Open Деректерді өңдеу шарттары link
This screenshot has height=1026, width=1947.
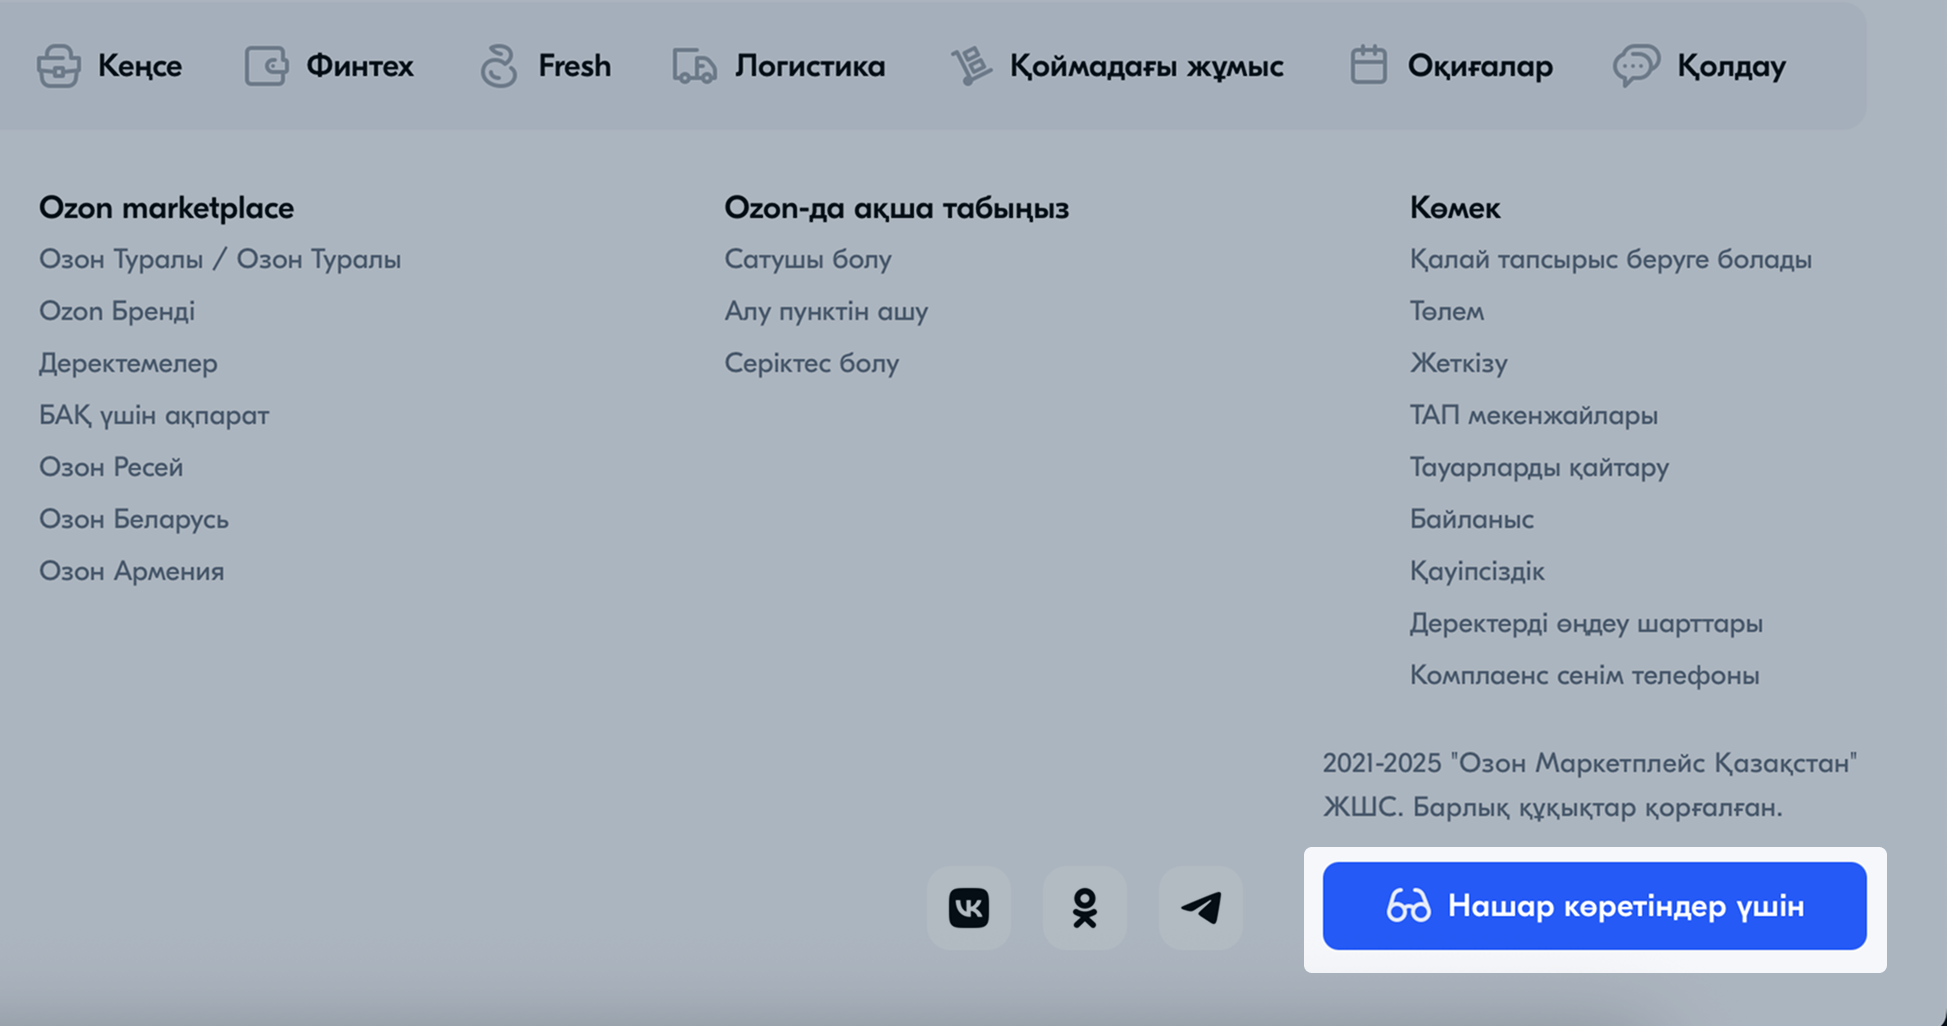coord(1586,623)
